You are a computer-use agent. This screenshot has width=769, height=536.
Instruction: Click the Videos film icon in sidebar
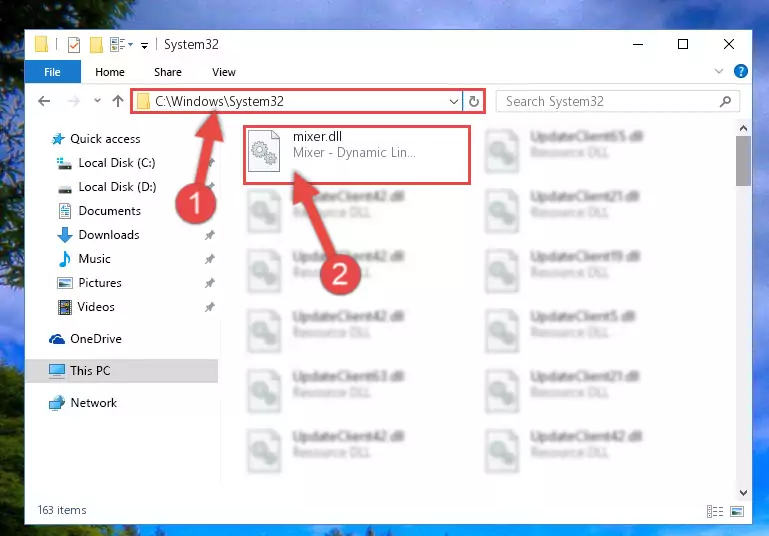pyautogui.click(x=64, y=307)
